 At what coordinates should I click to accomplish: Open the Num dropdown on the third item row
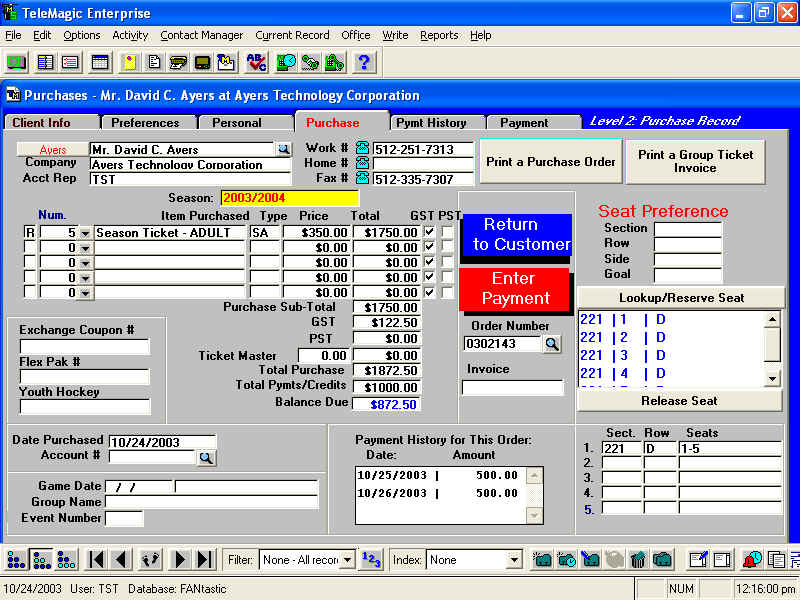(x=85, y=263)
